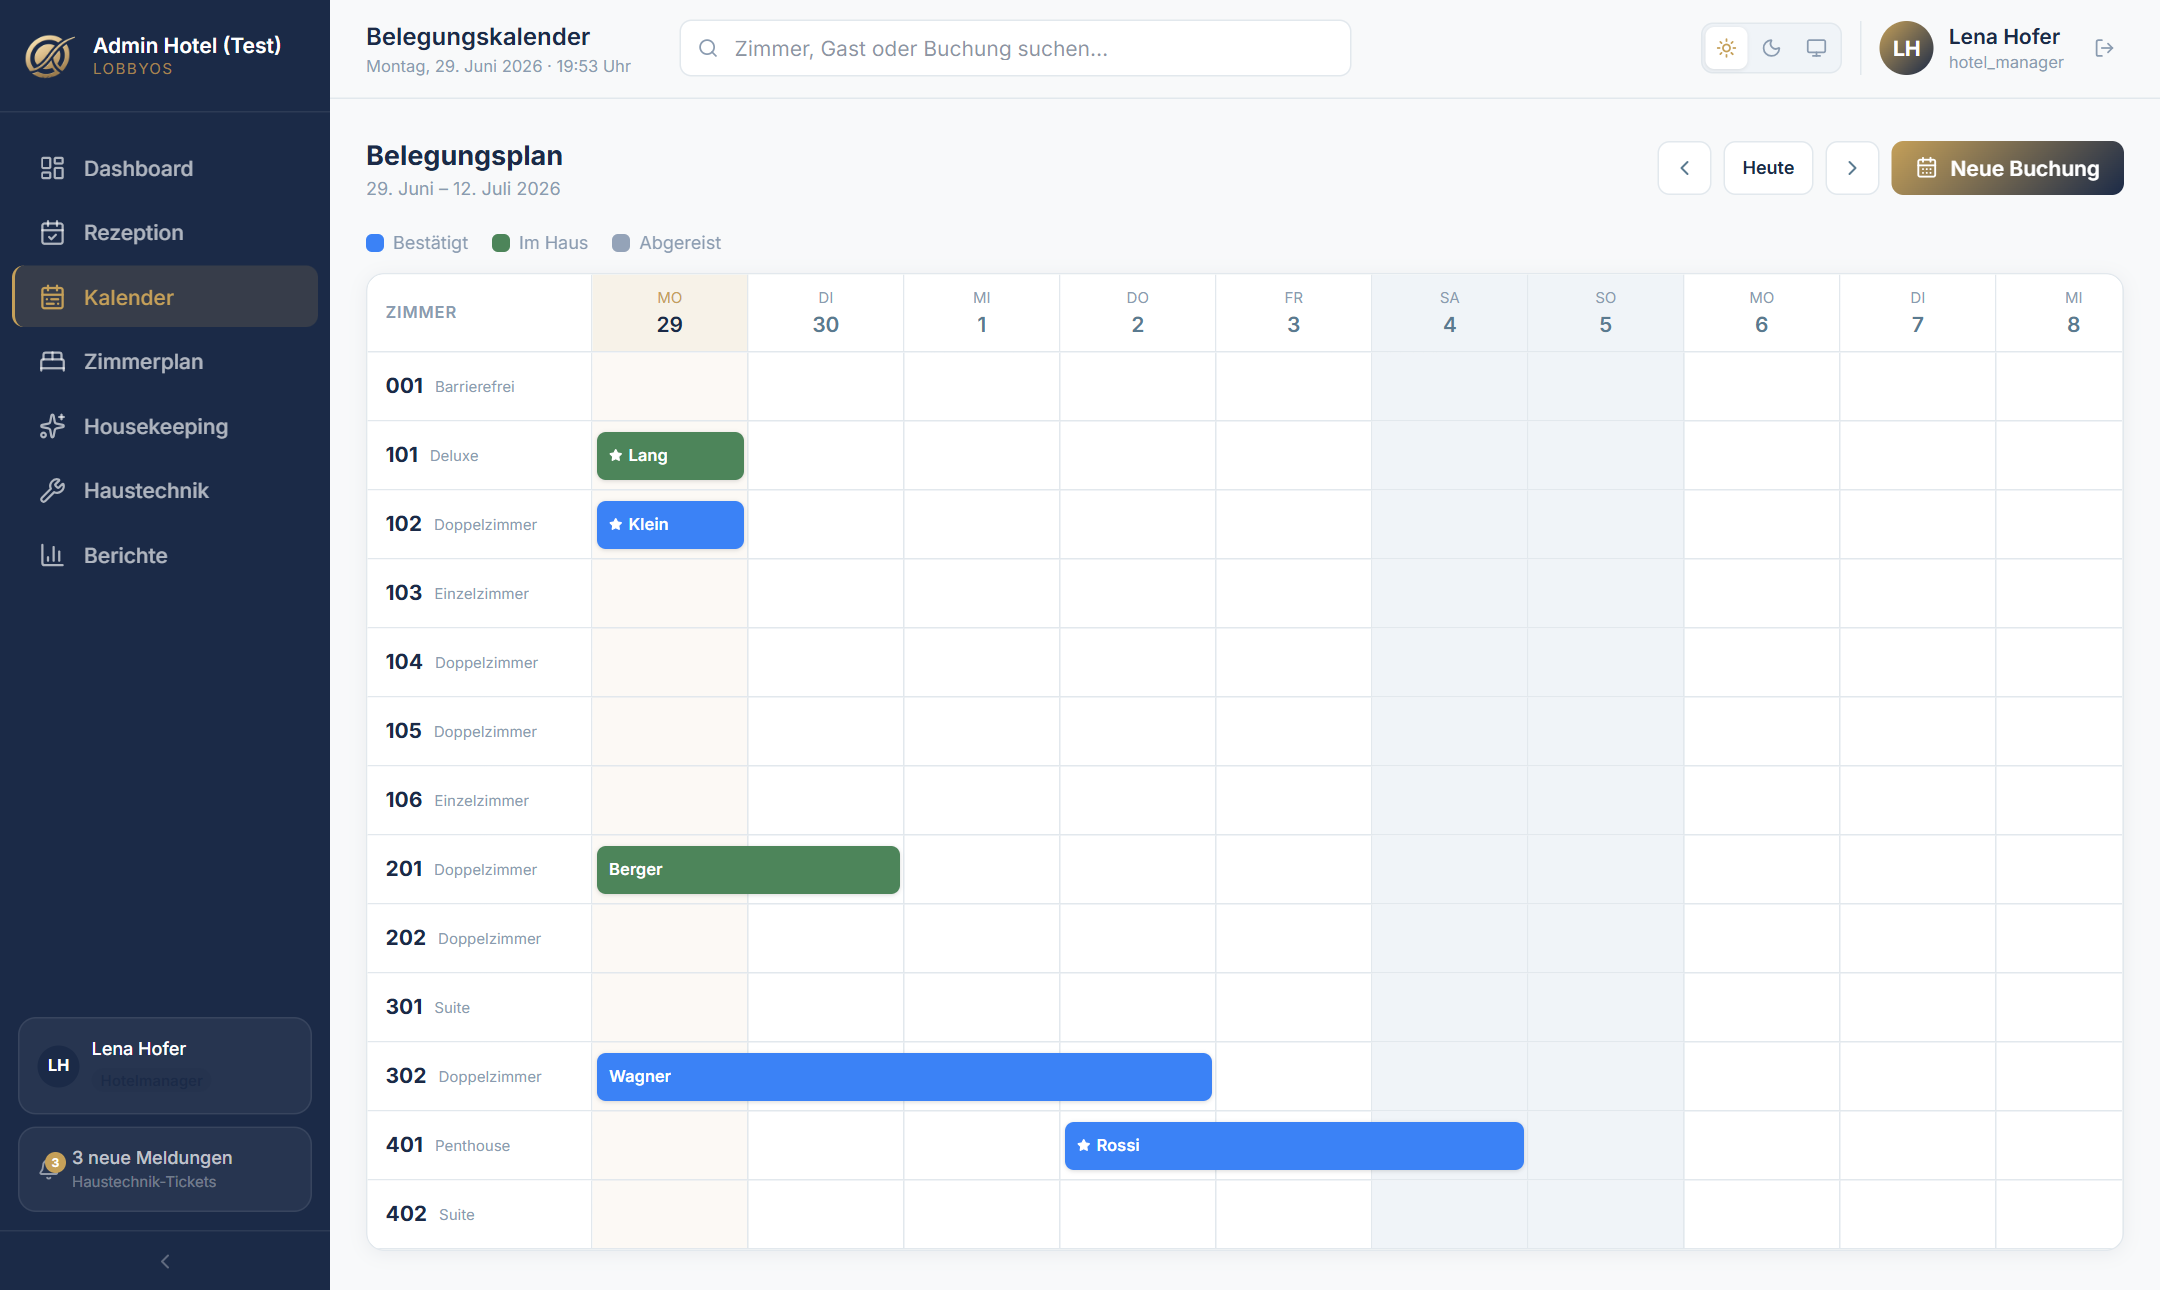Open the Lang booking in room 101

[670, 456]
